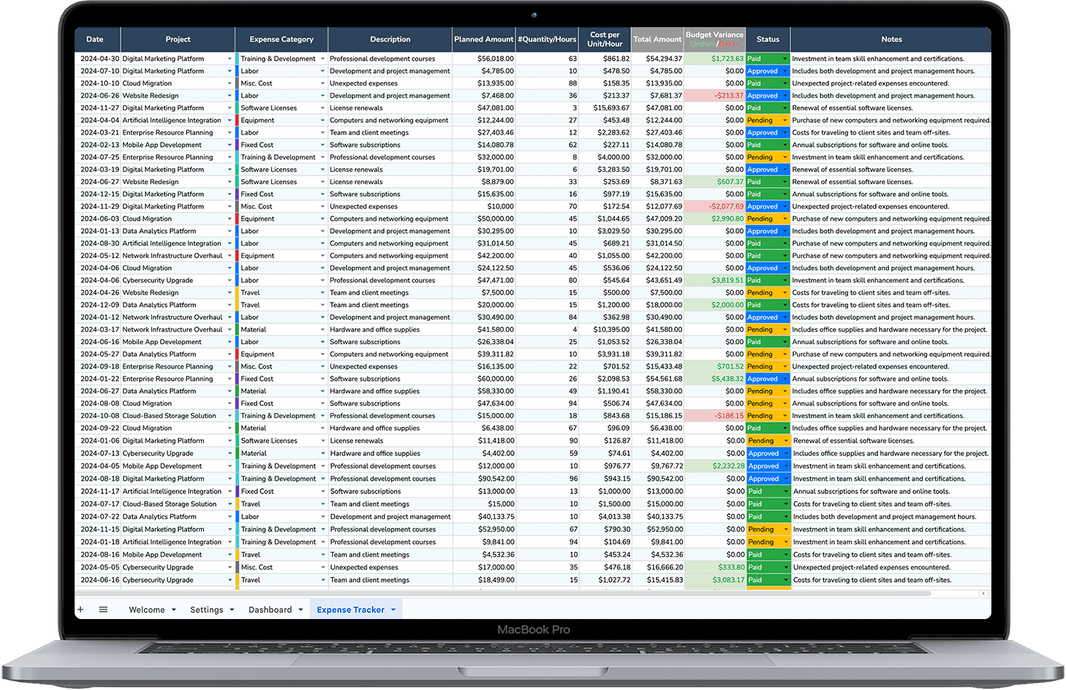
Task: Open Project dropdown in the 2024-04-30 row
Action: tap(230, 59)
